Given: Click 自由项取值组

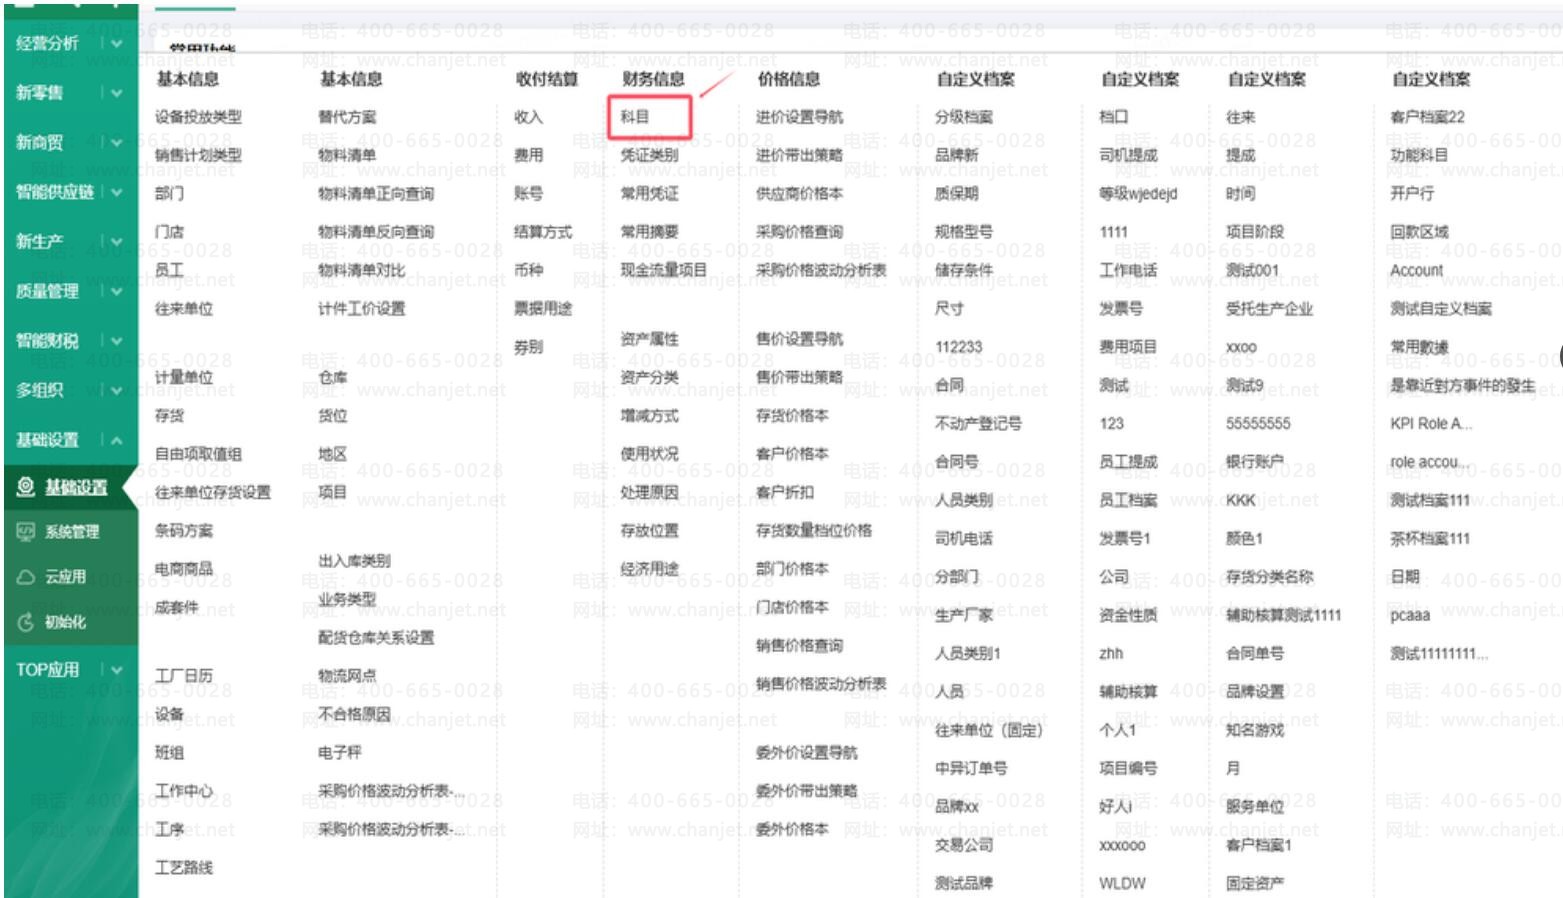Looking at the screenshot, I should point(198,454).
